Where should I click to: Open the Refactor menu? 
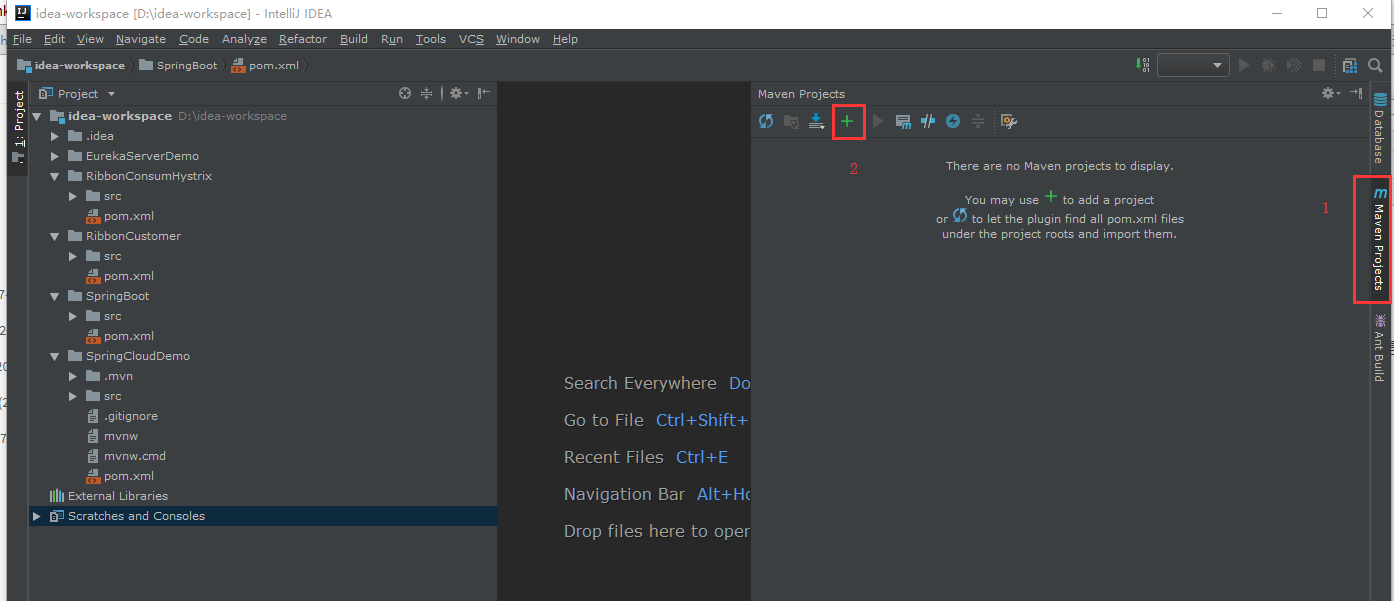302,39
